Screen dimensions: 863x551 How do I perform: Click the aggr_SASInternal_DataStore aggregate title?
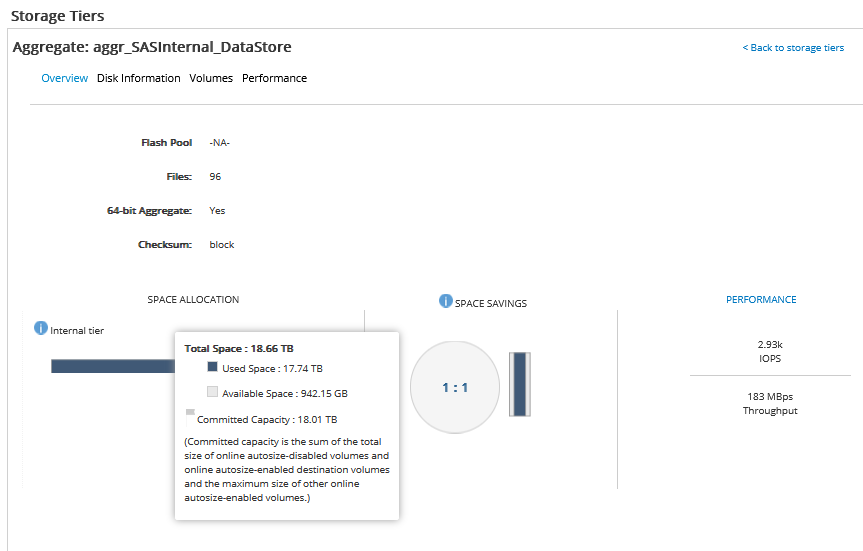point(152,47)
